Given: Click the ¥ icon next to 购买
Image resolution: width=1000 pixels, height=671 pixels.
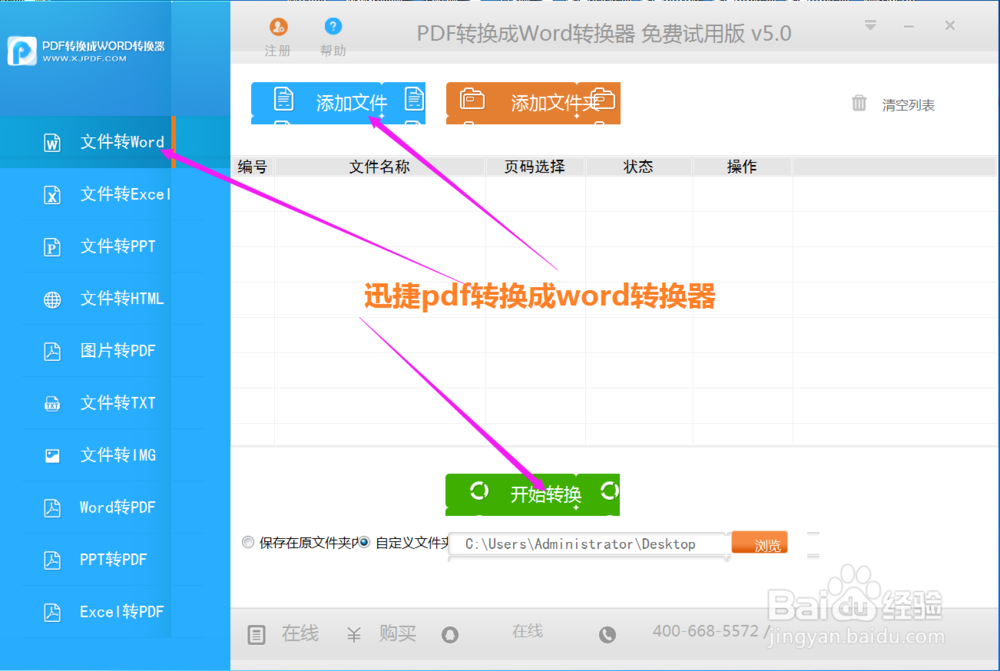Looking at the screenshot, I should coord(353,634).
